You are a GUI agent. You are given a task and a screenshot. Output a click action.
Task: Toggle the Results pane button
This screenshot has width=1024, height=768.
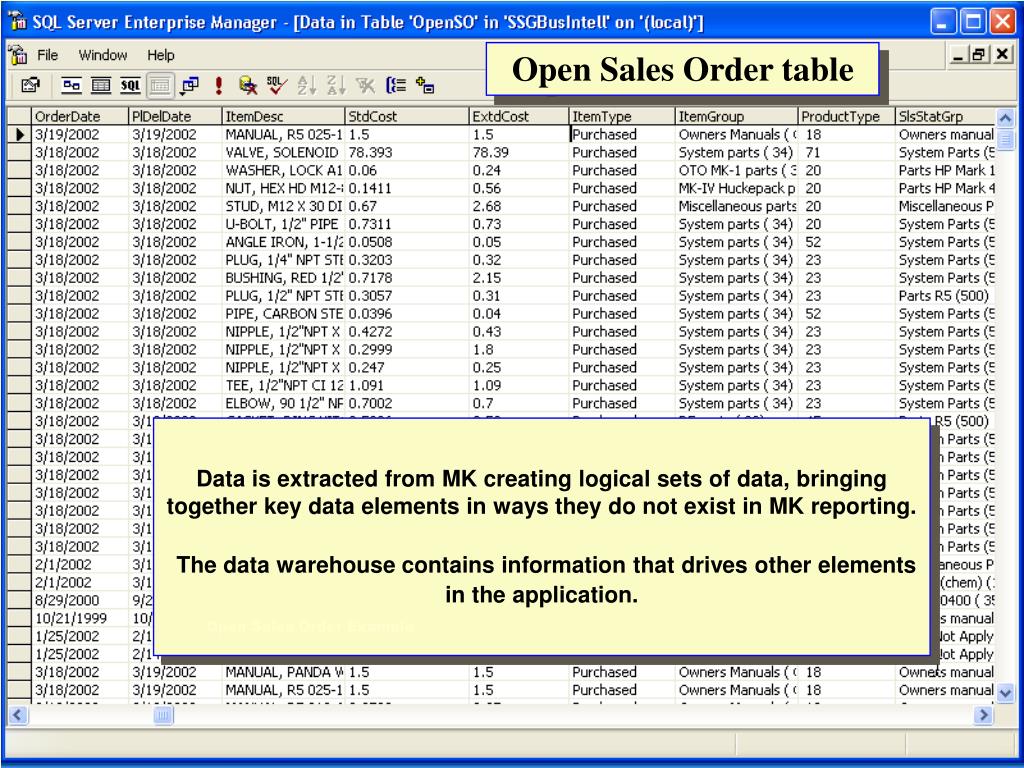(x=160, y=85)
